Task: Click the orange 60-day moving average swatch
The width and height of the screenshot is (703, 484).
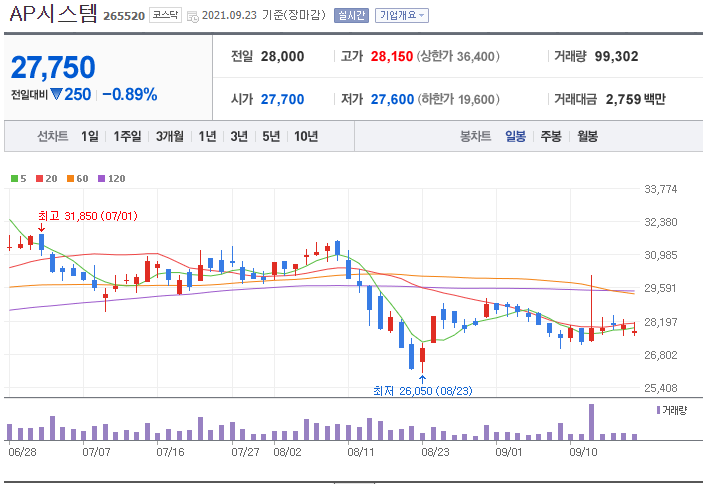Action: (70, 179)
